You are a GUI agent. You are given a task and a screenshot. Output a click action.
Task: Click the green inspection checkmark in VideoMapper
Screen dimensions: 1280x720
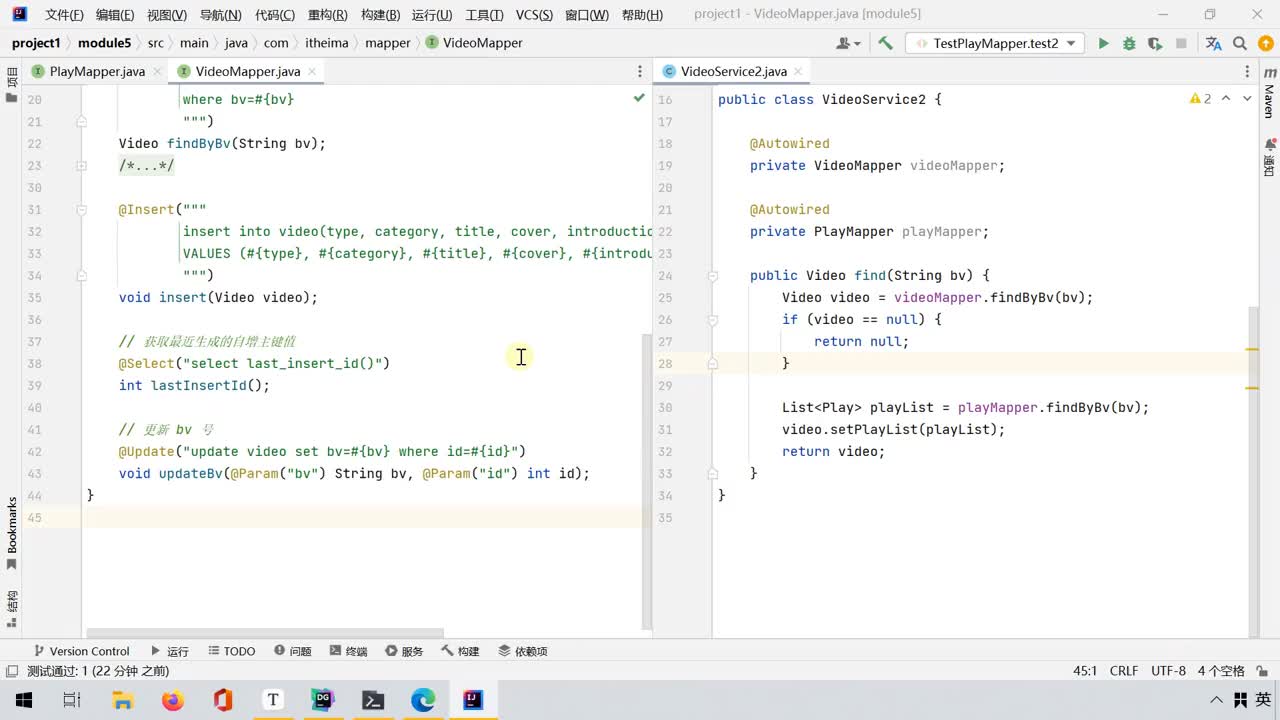coord(639,98)
